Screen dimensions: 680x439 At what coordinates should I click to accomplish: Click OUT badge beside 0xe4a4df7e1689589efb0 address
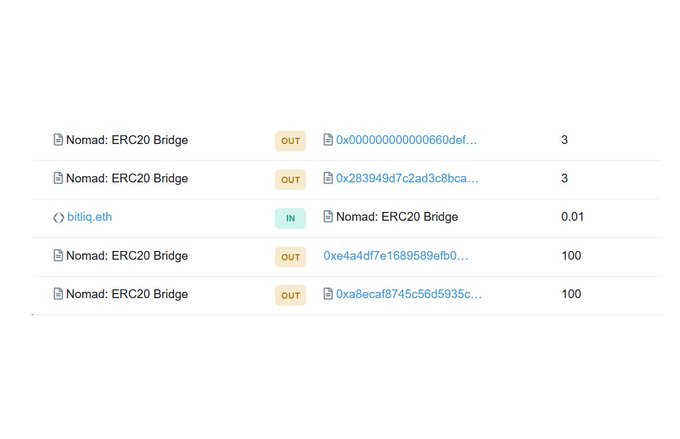(290, 257)
